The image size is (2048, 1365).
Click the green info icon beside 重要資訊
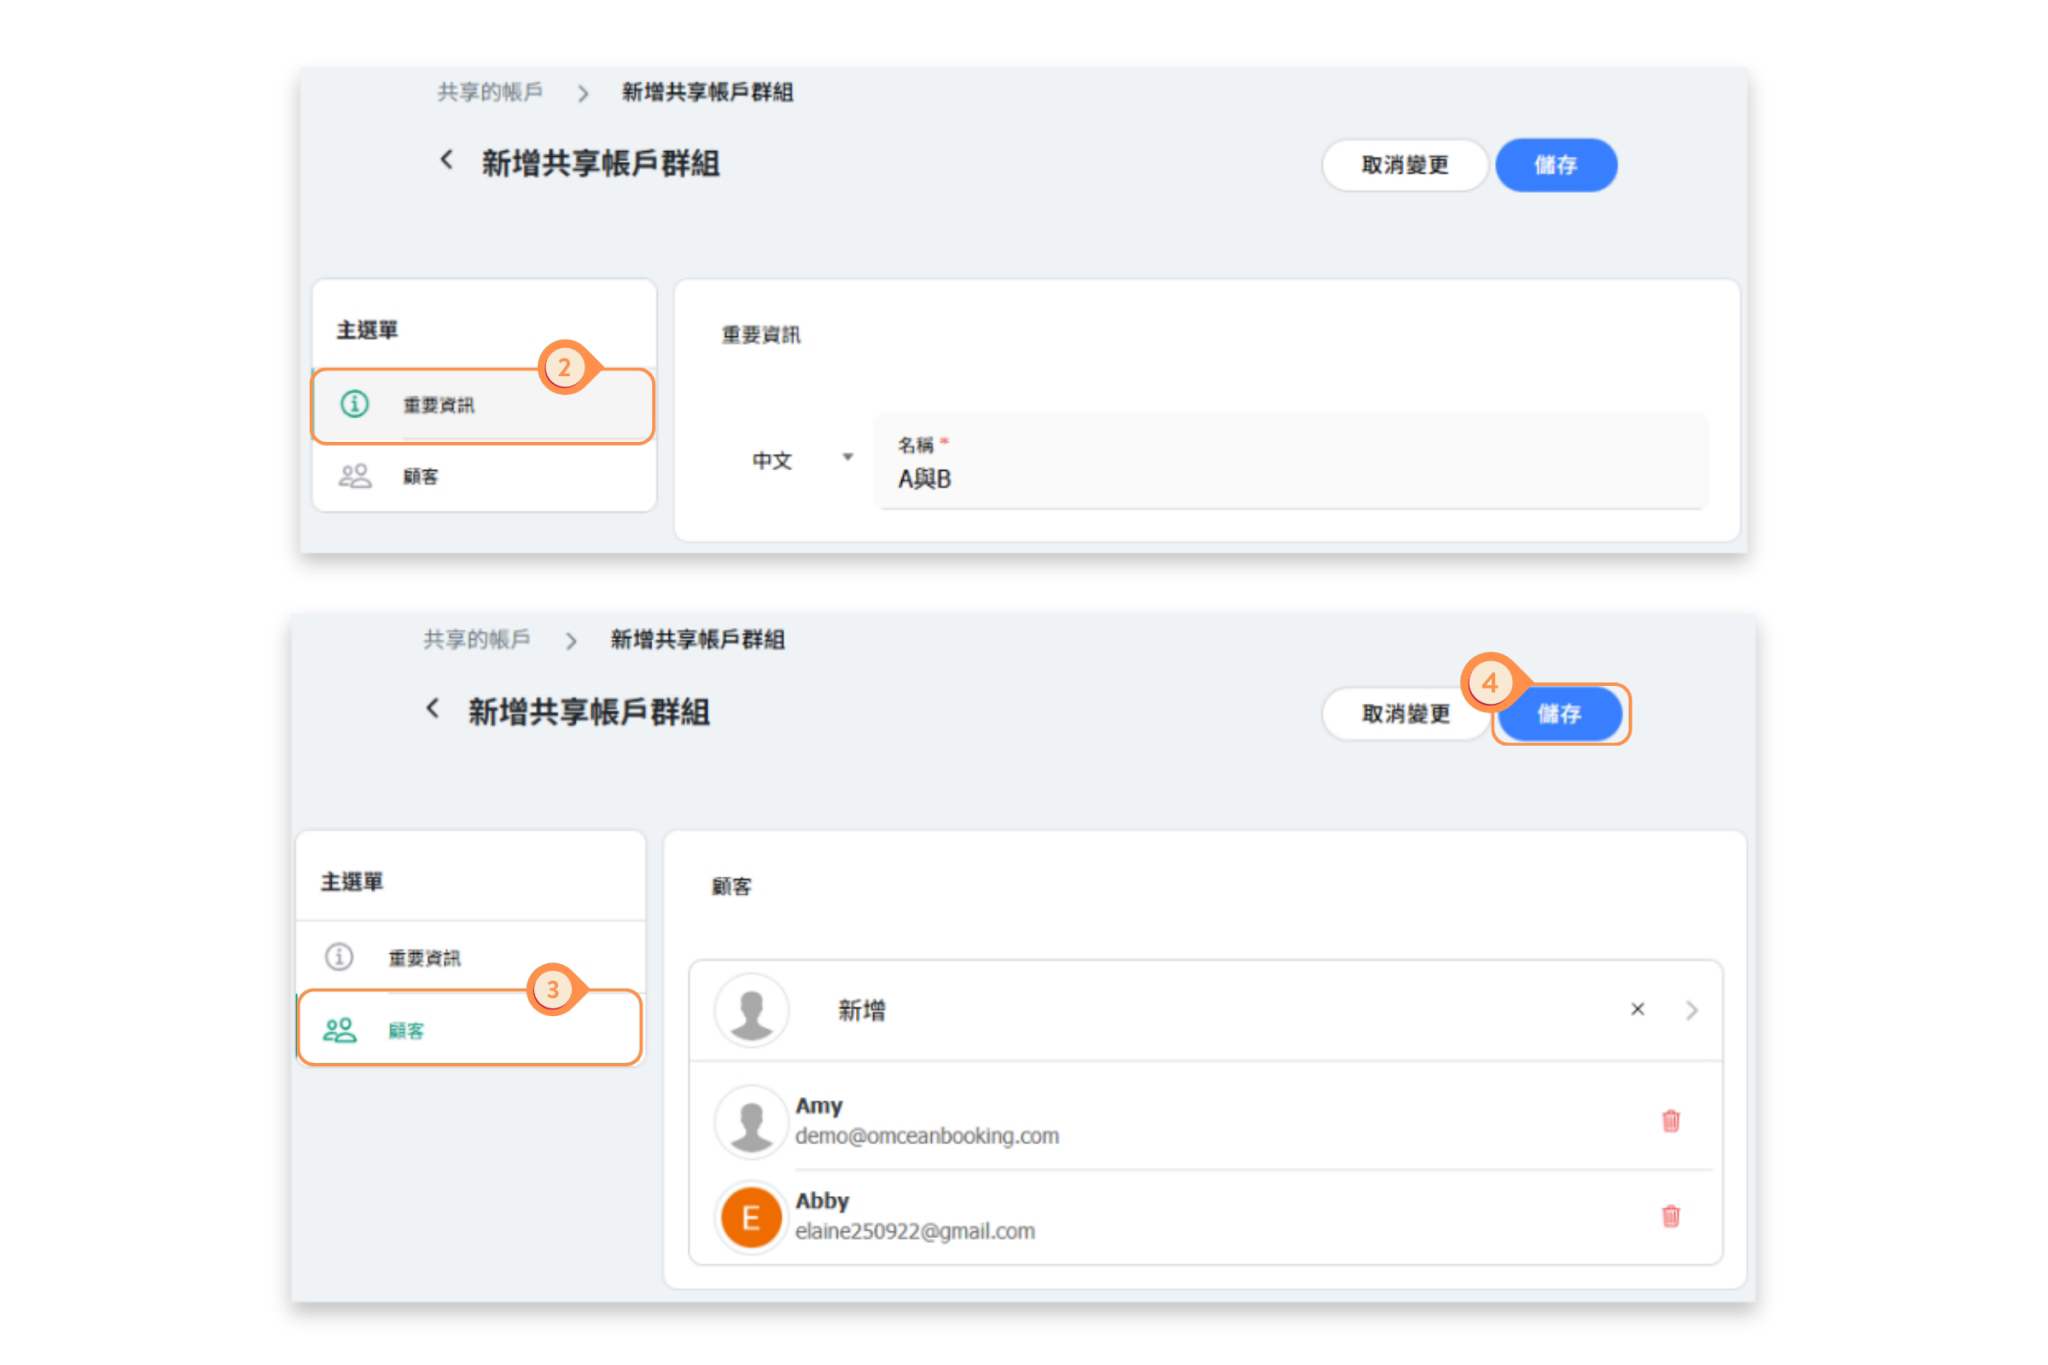(x=354, y=404)
